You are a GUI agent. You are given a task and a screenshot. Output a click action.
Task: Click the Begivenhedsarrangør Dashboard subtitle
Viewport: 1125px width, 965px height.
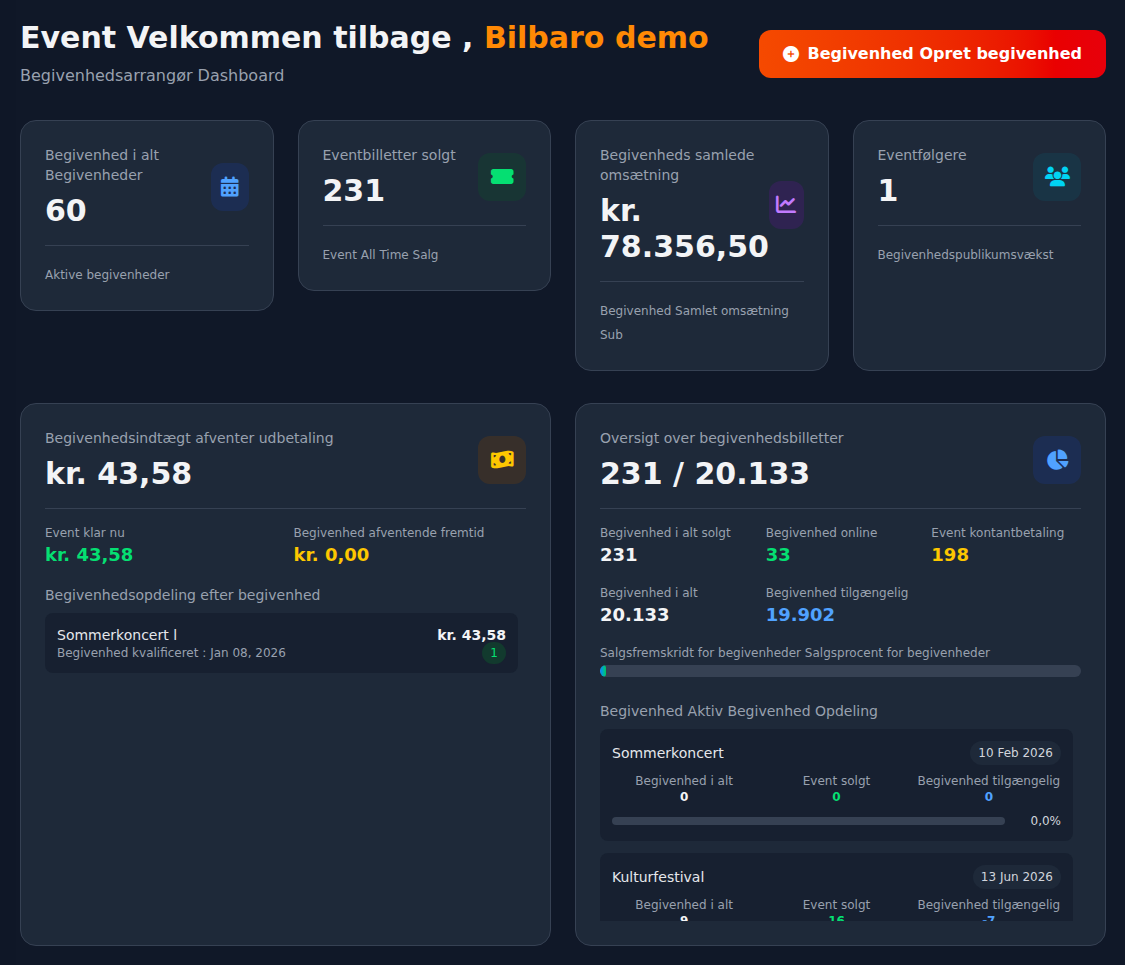tap(152, 75)
